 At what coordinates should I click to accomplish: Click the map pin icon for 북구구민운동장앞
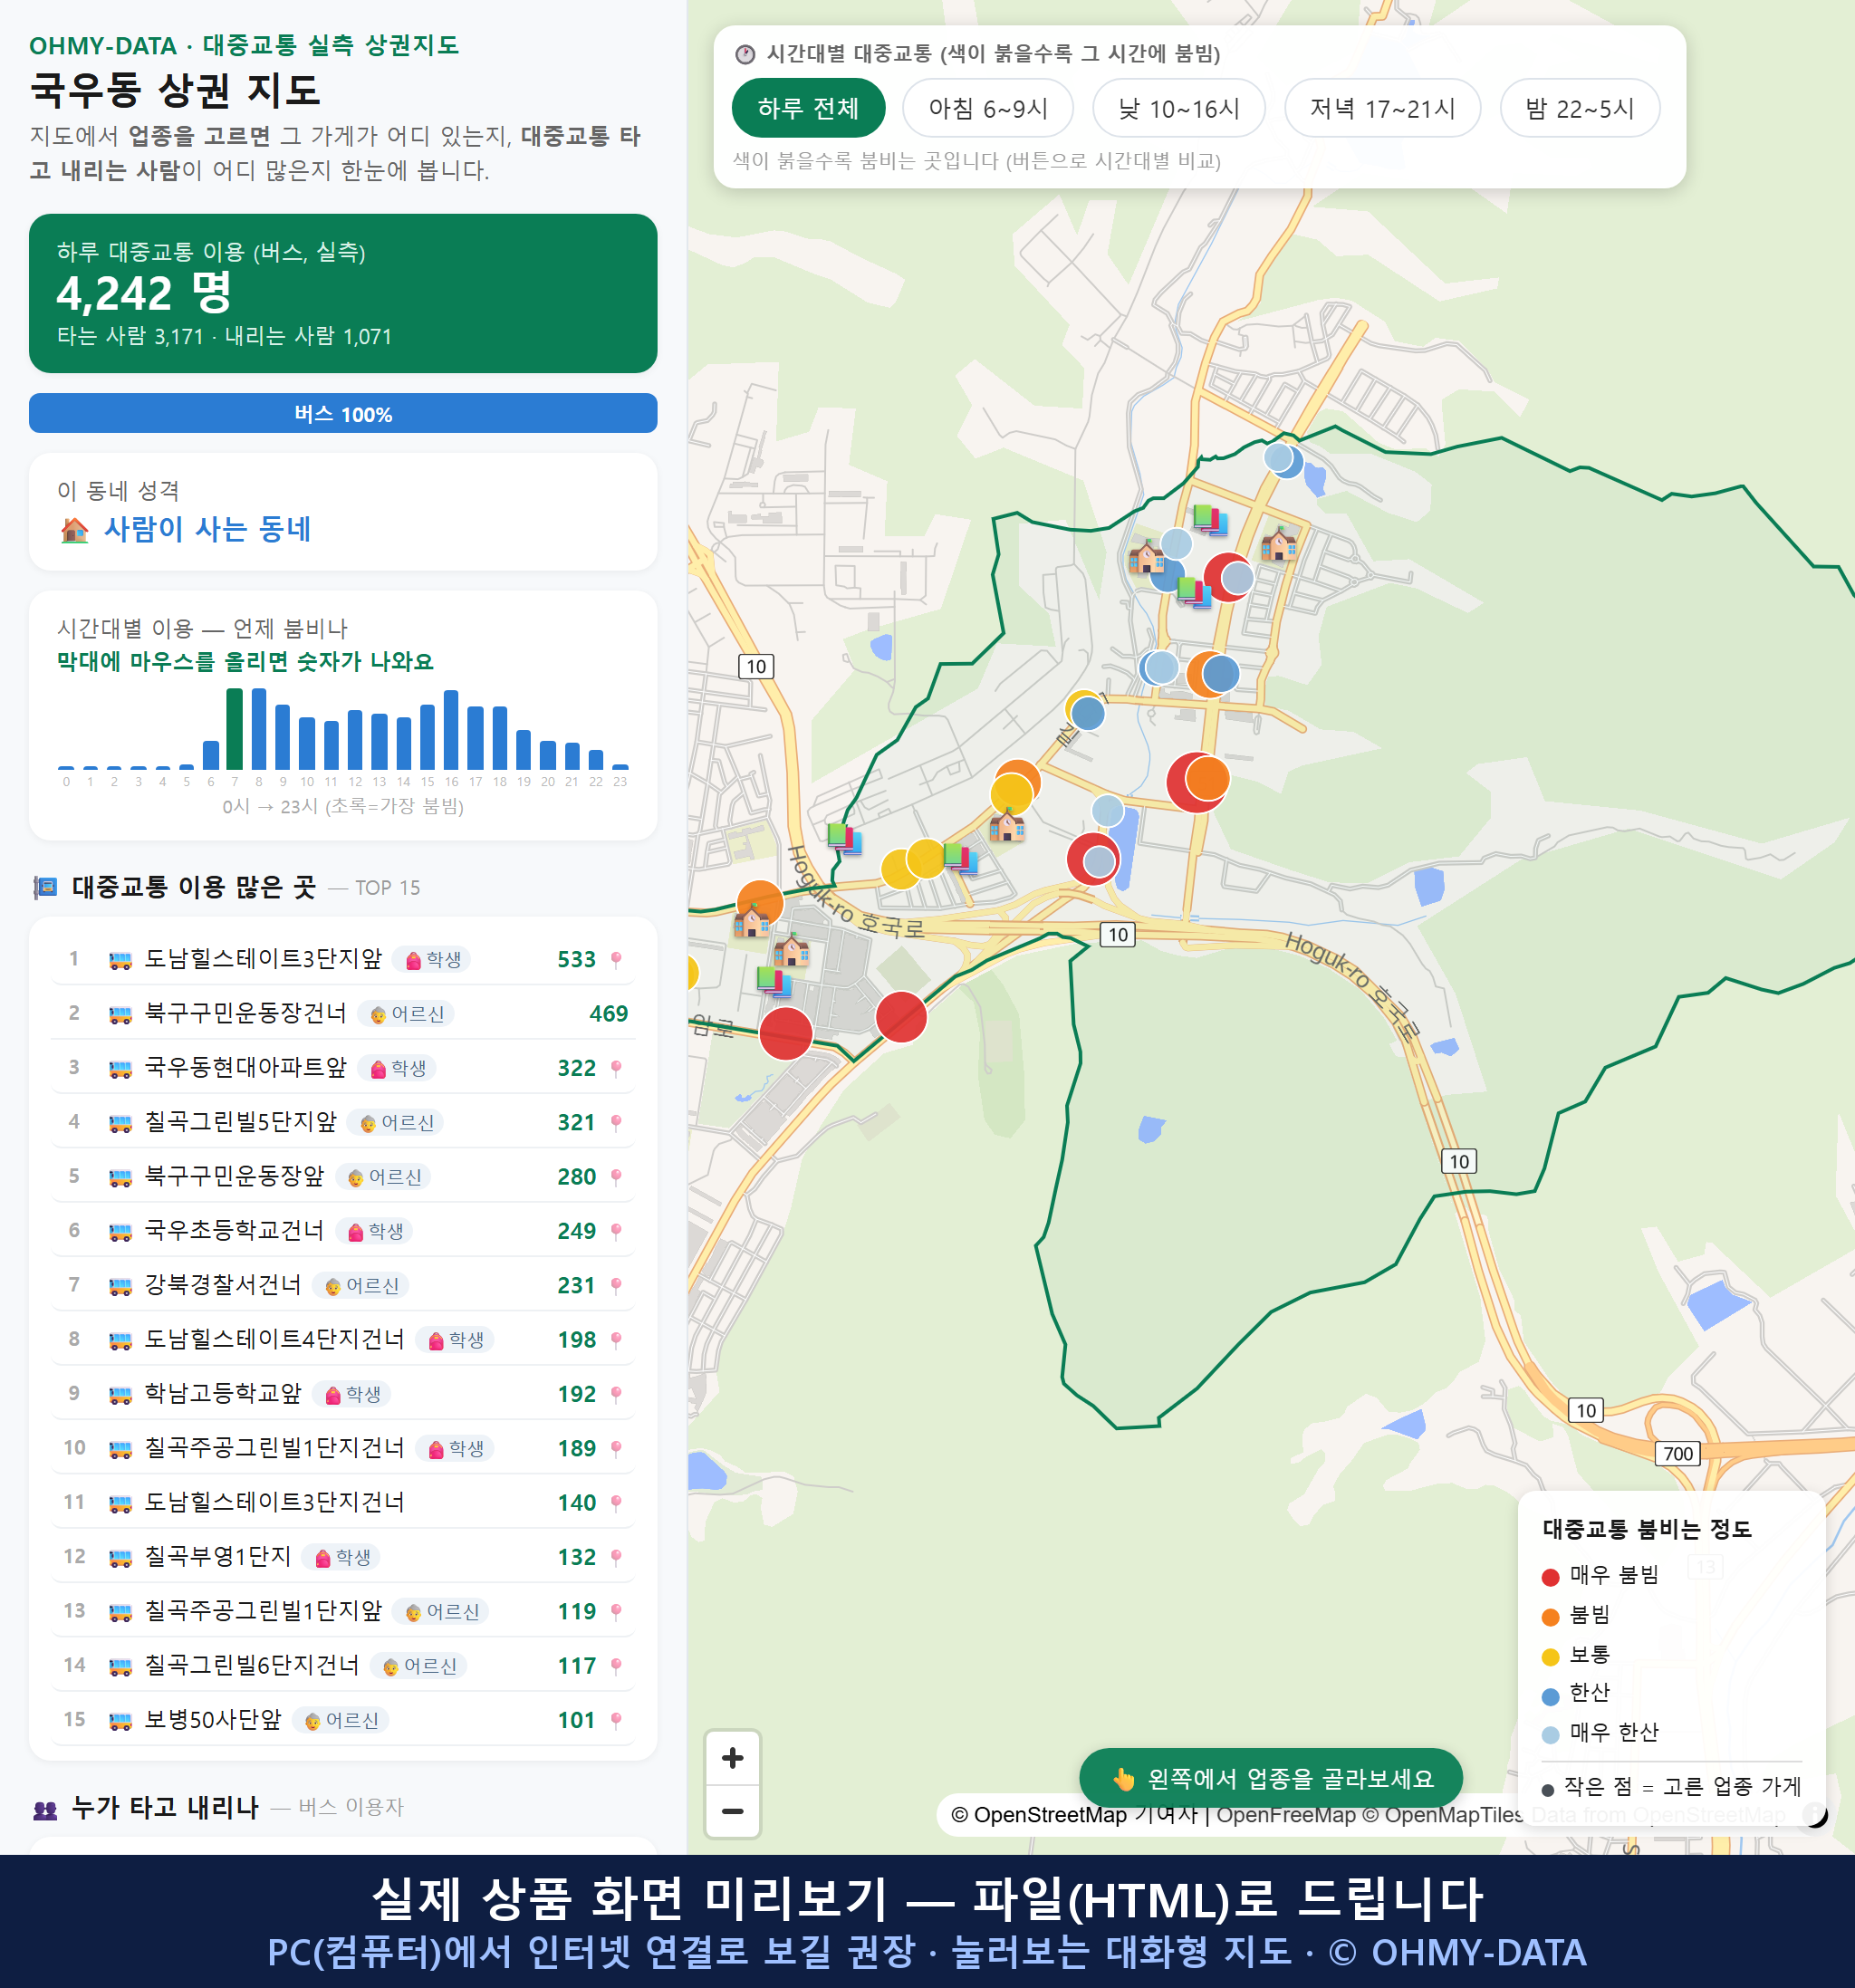616,1177
